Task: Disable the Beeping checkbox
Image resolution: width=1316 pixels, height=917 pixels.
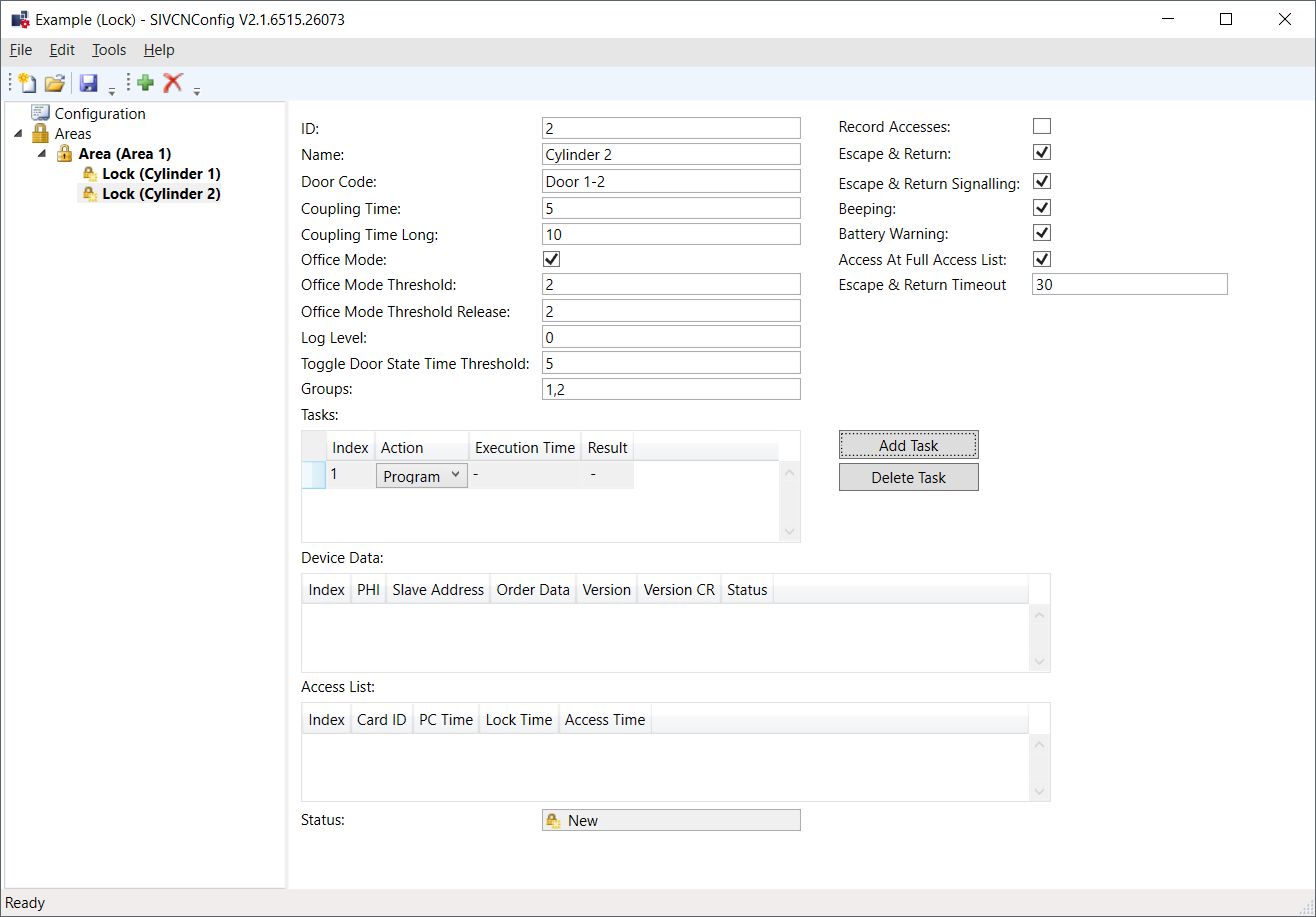Action: [x=1042, y=208]
